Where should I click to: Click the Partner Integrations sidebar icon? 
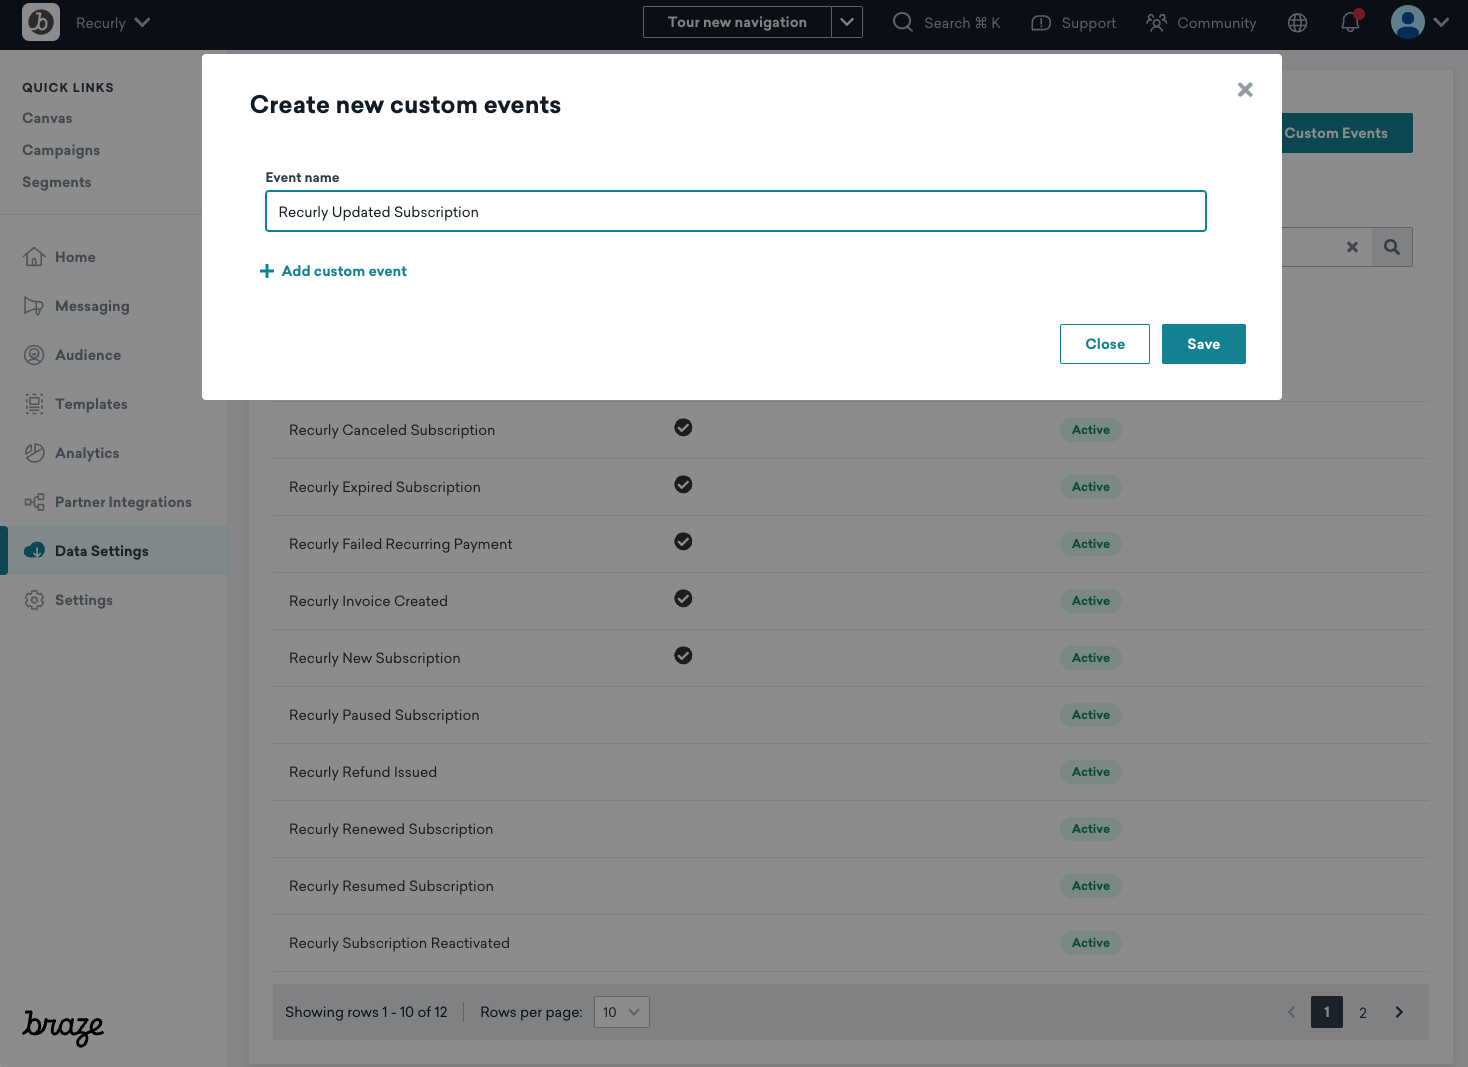click(34, 502)
